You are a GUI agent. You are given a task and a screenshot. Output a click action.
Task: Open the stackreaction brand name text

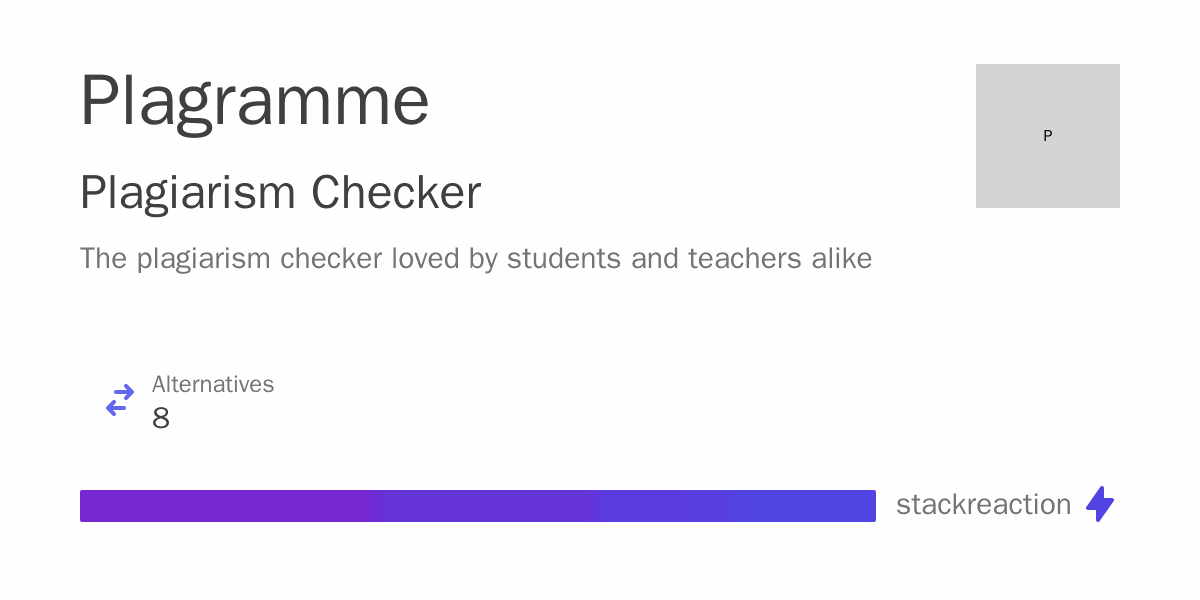[984, 505]
